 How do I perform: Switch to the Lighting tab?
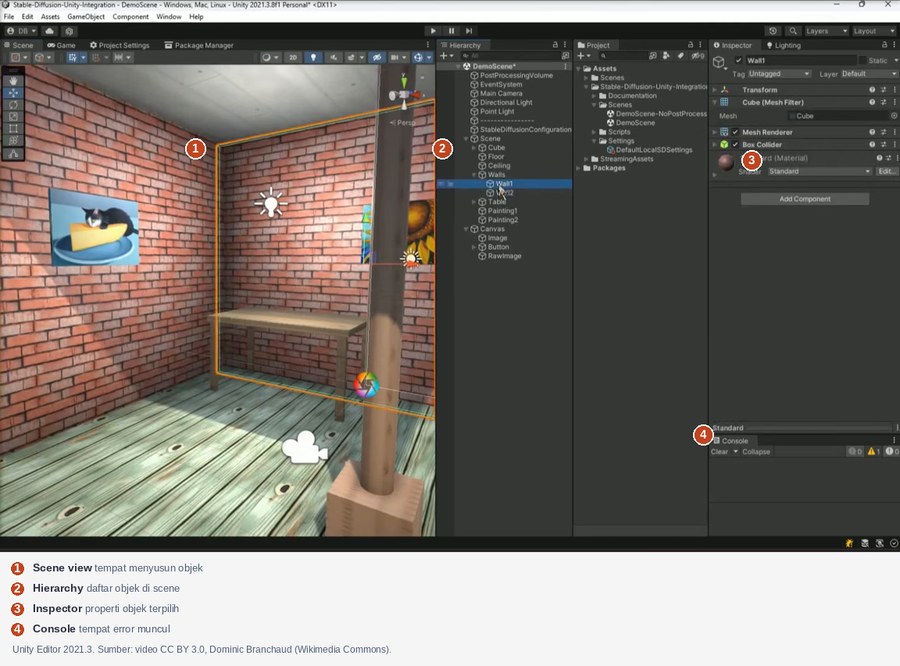(x=783, y=45)
